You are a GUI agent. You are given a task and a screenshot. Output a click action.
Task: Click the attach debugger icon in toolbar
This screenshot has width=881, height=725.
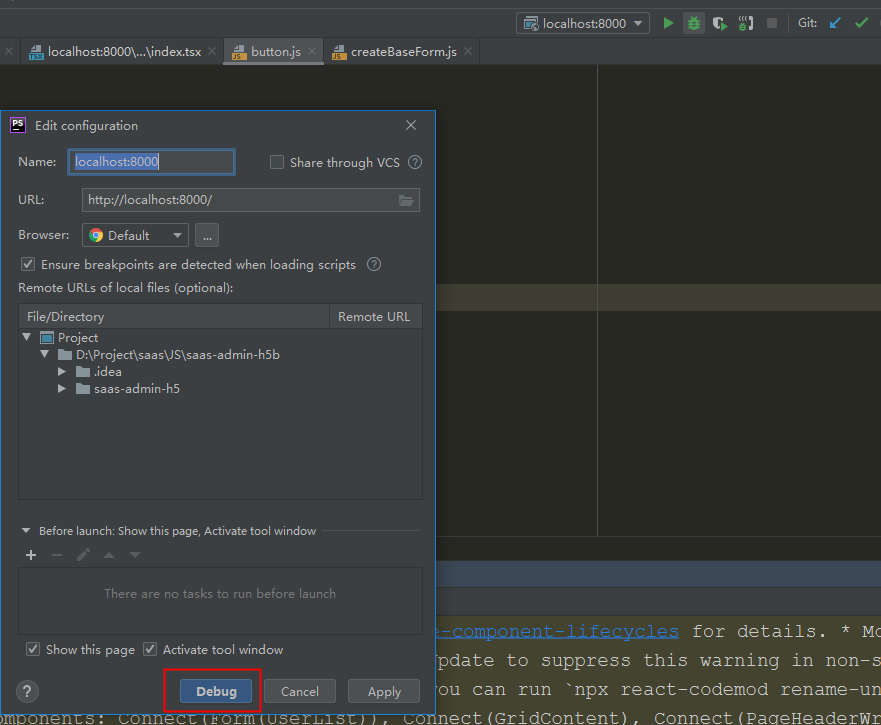click(746, 23)
